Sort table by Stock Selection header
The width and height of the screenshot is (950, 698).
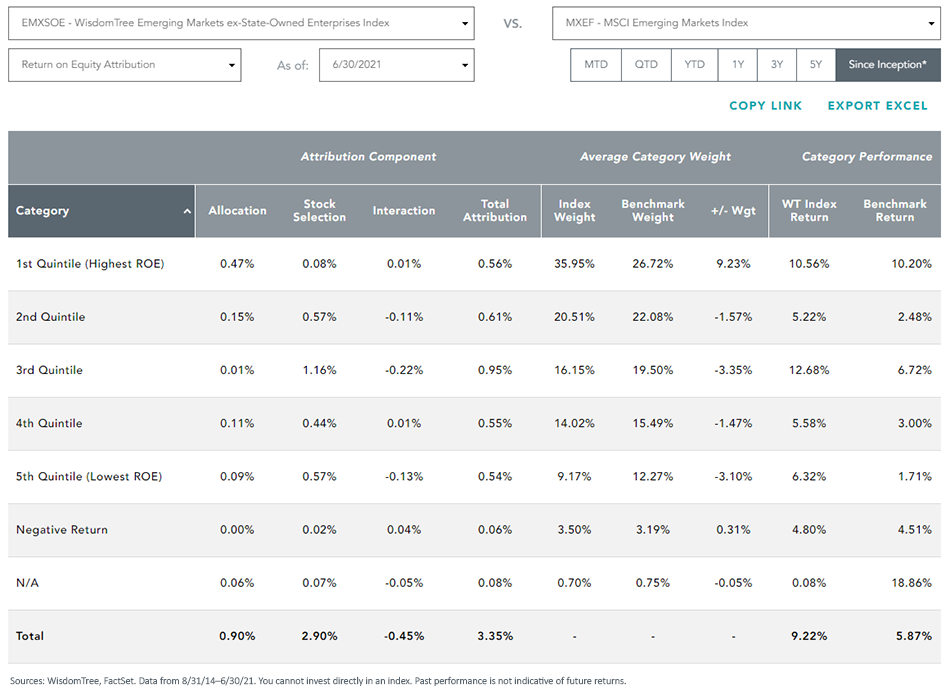pyautogui.click(x=319, y=211)
